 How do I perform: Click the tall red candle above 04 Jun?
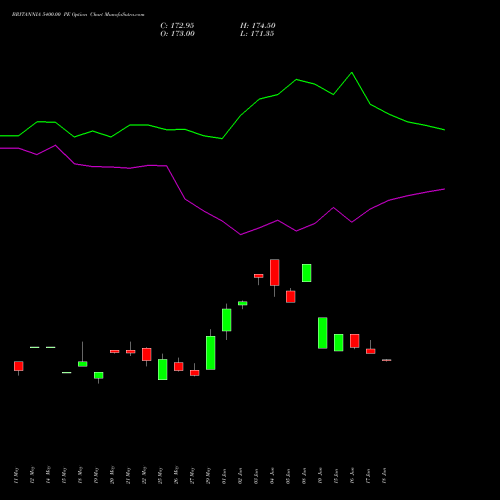275,272
